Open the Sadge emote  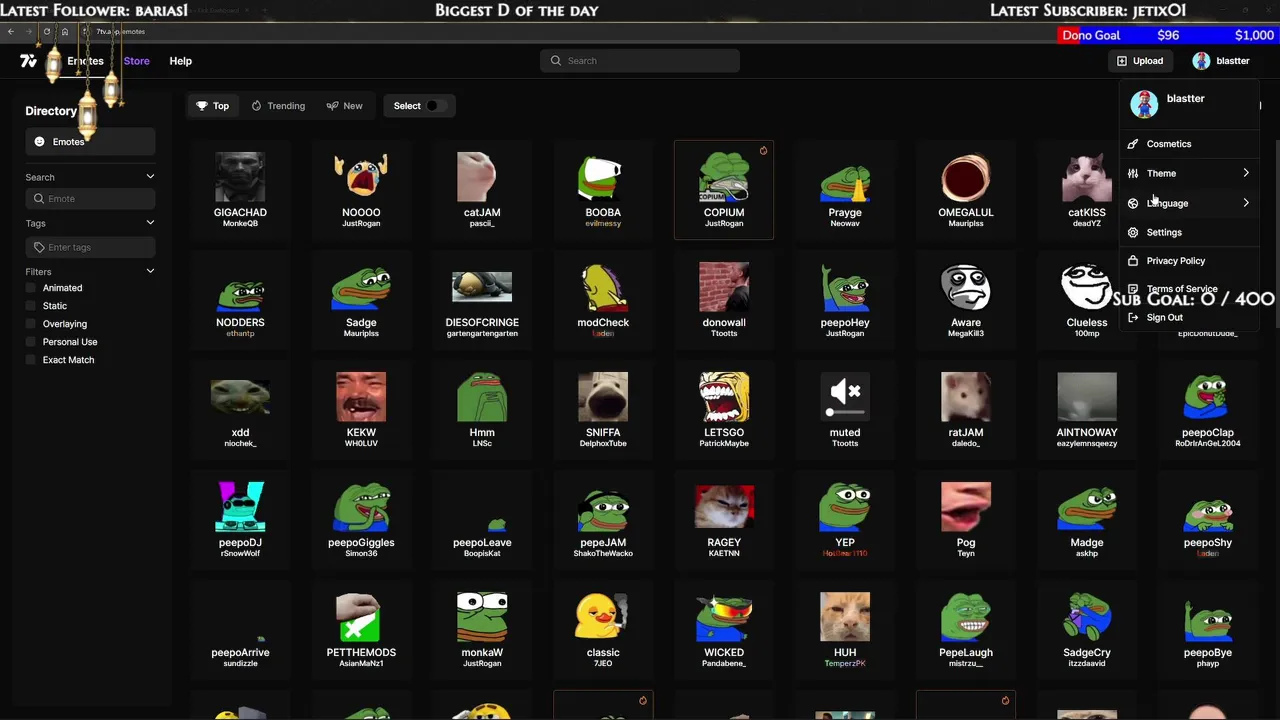(361, 300)
